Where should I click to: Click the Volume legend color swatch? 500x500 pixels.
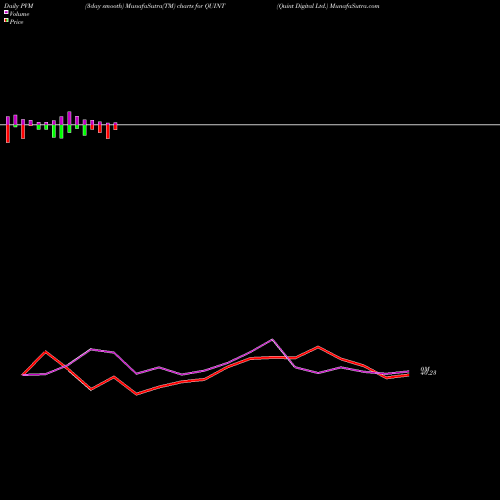point(6,12)
